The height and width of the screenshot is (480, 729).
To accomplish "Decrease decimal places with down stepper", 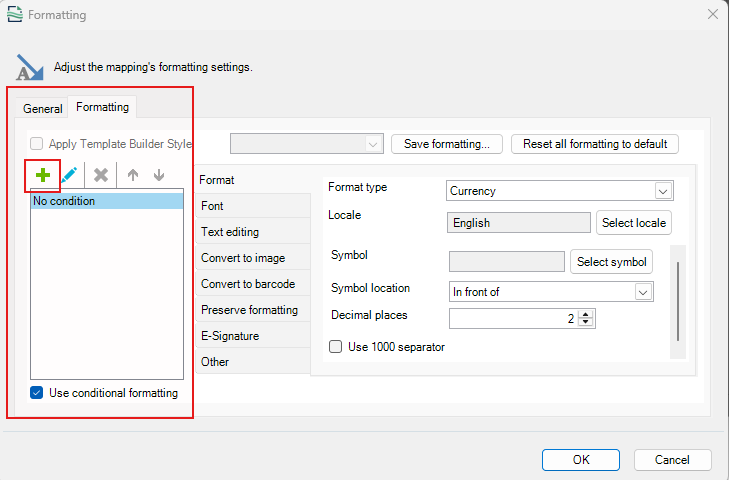I will 586,322.
